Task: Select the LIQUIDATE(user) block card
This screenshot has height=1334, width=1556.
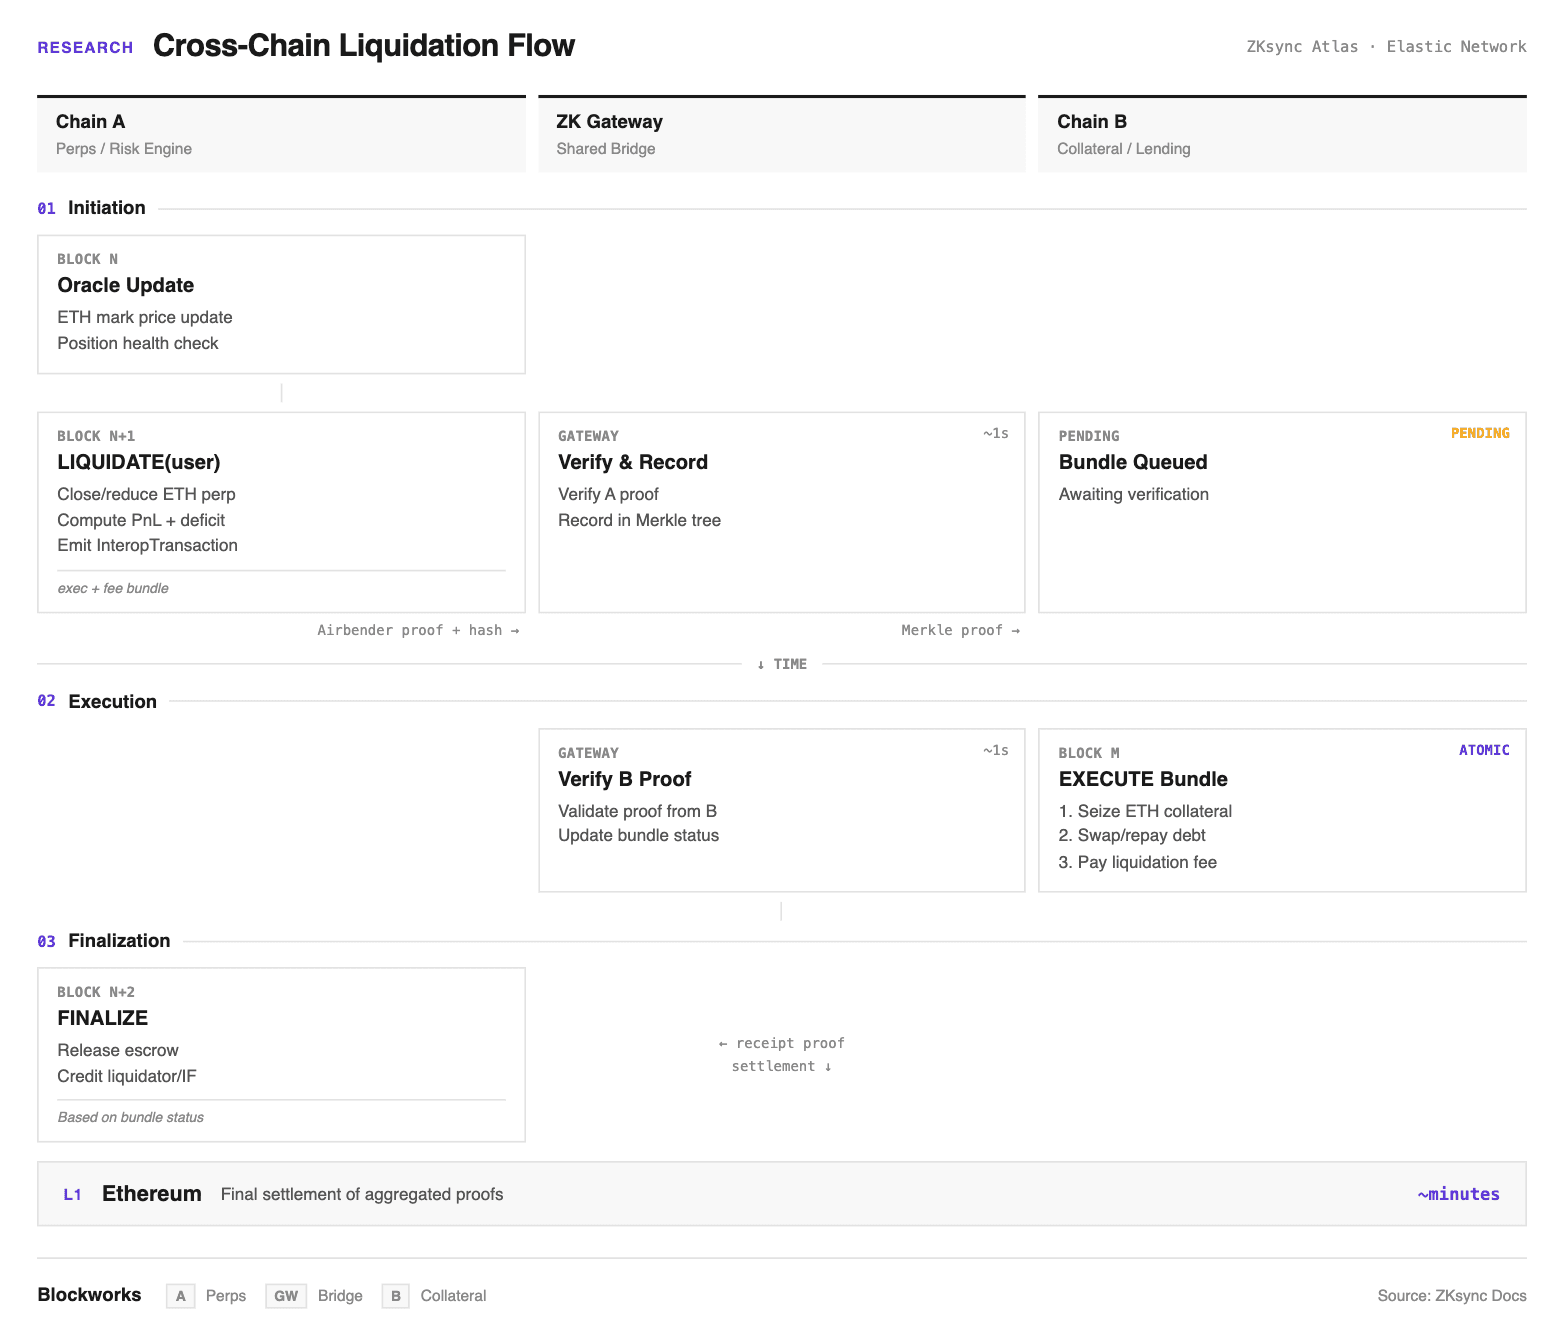Action: 281,512
